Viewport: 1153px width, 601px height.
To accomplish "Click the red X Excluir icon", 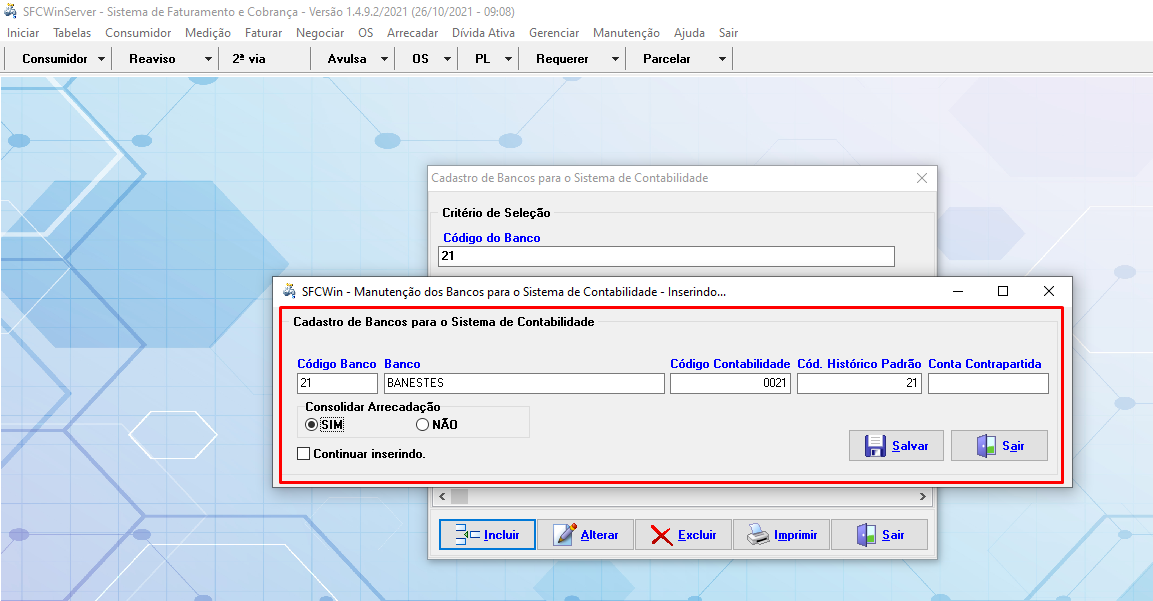I will pos(661,535).
